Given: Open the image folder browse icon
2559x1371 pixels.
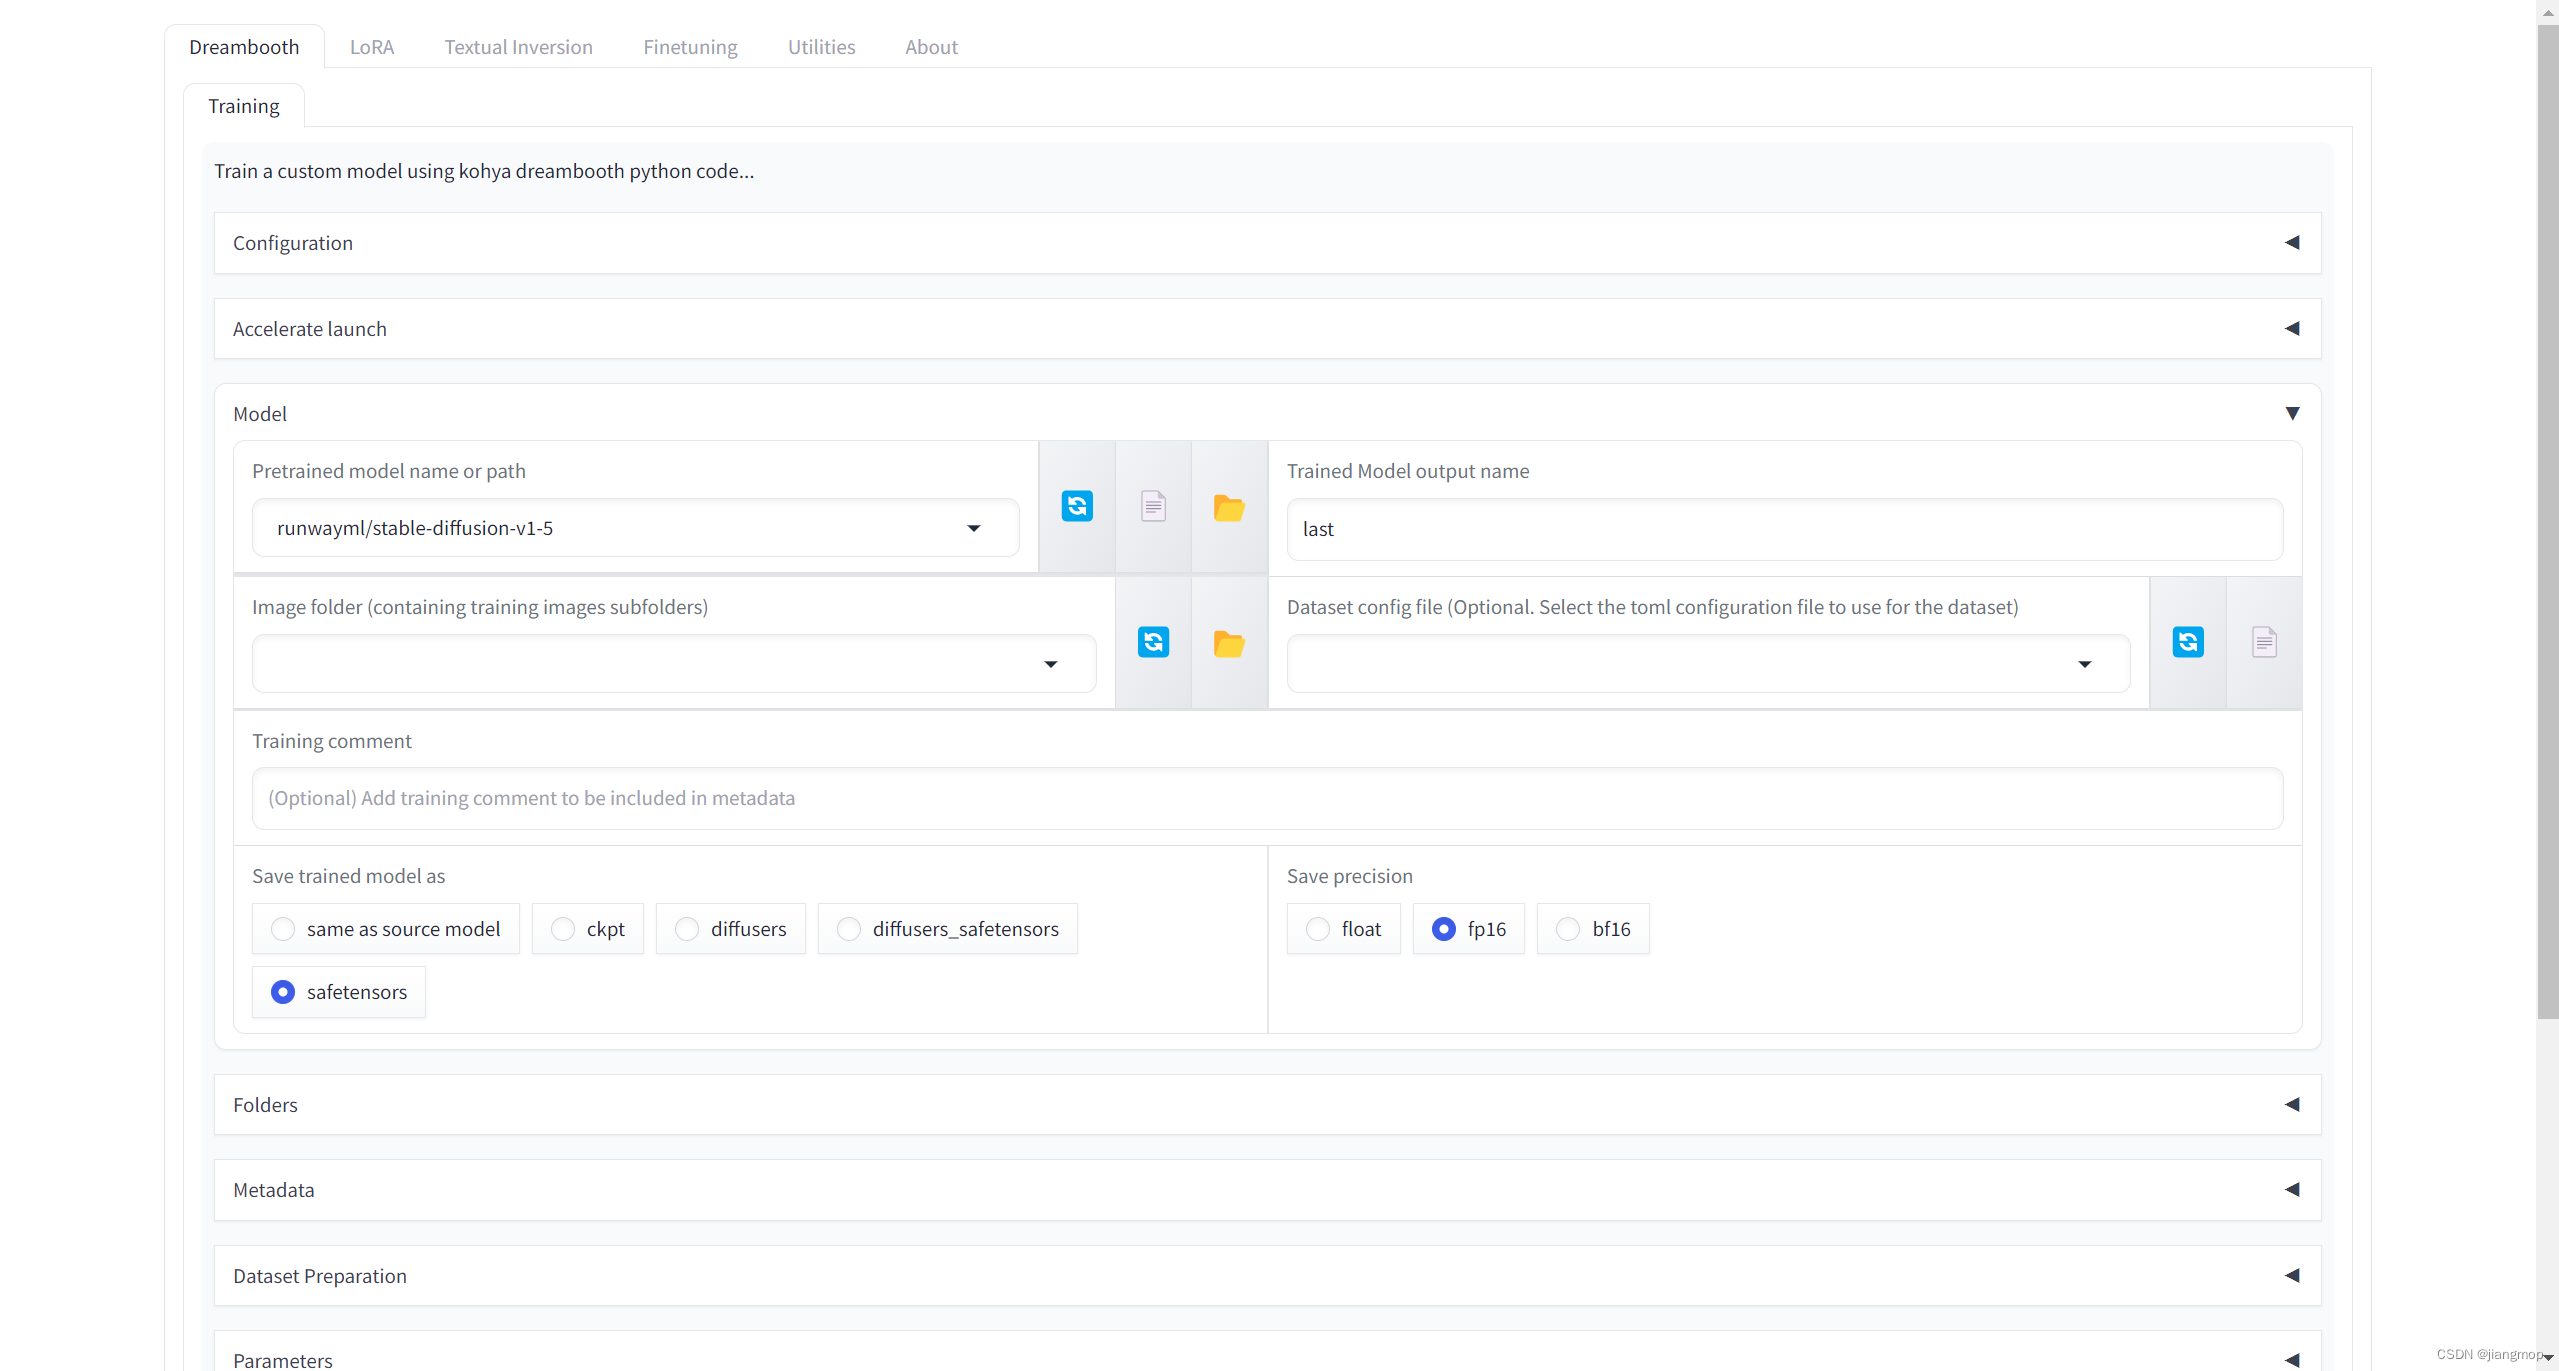Looking at the screenshot, I should (1228, 643).
